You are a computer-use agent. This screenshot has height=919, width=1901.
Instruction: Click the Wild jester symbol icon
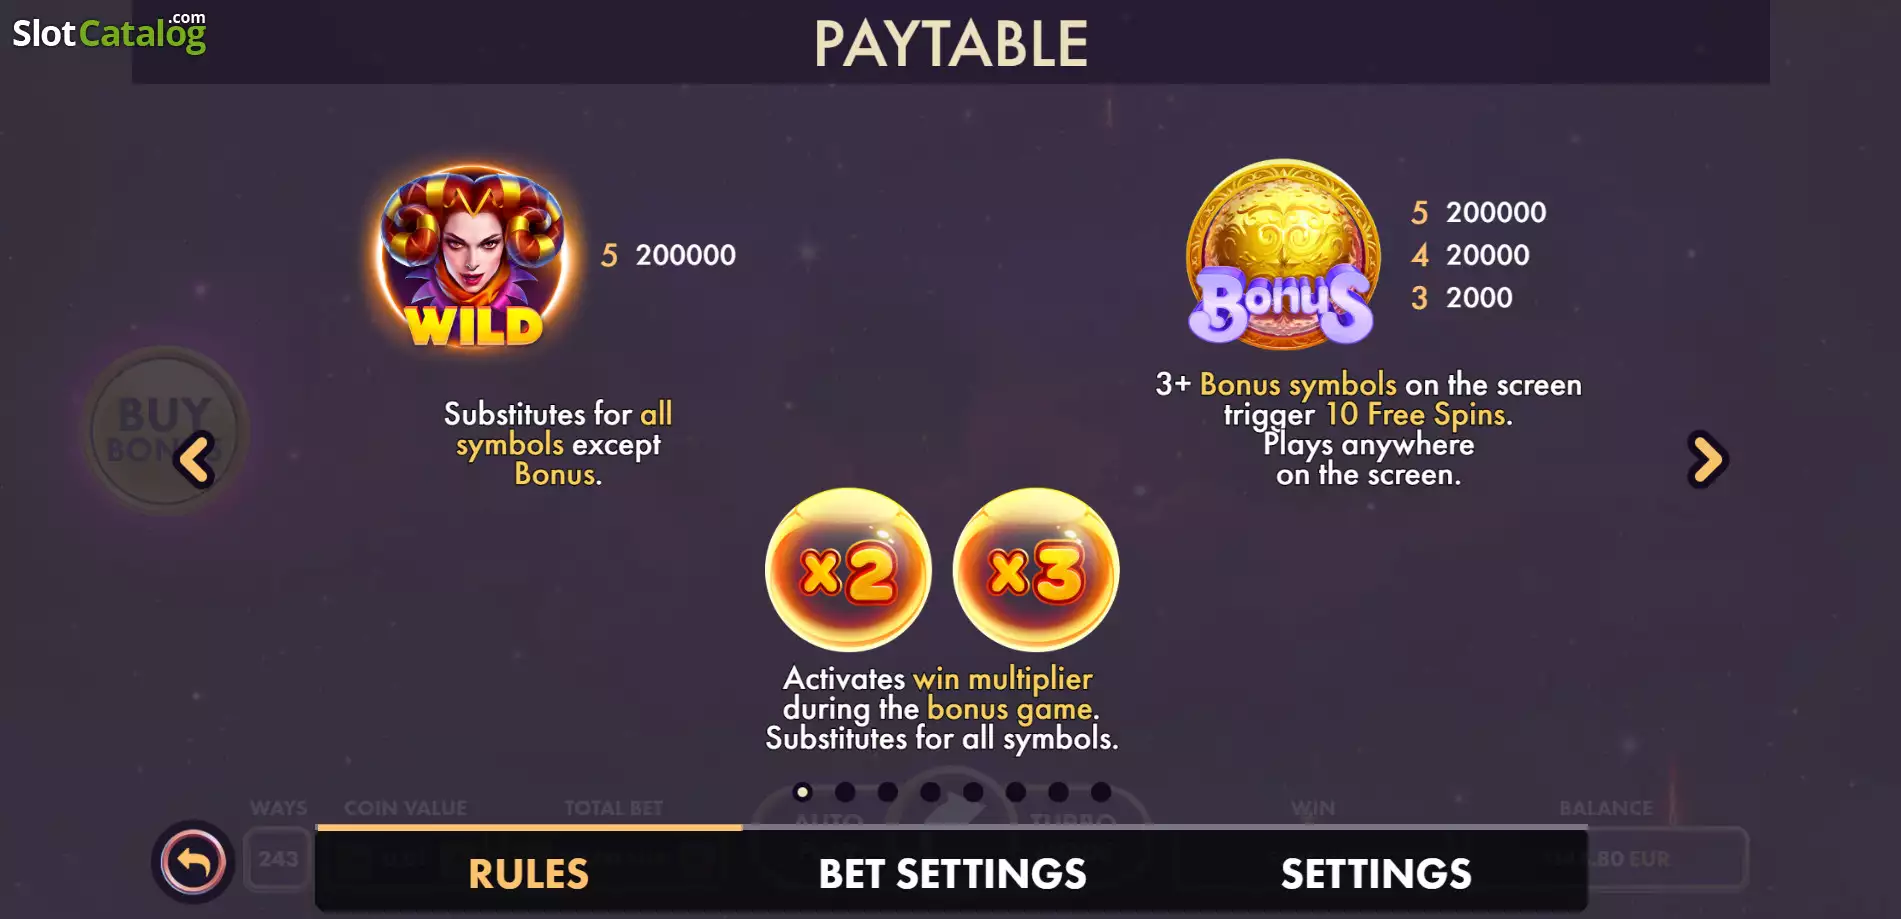[x=472, y=258]
